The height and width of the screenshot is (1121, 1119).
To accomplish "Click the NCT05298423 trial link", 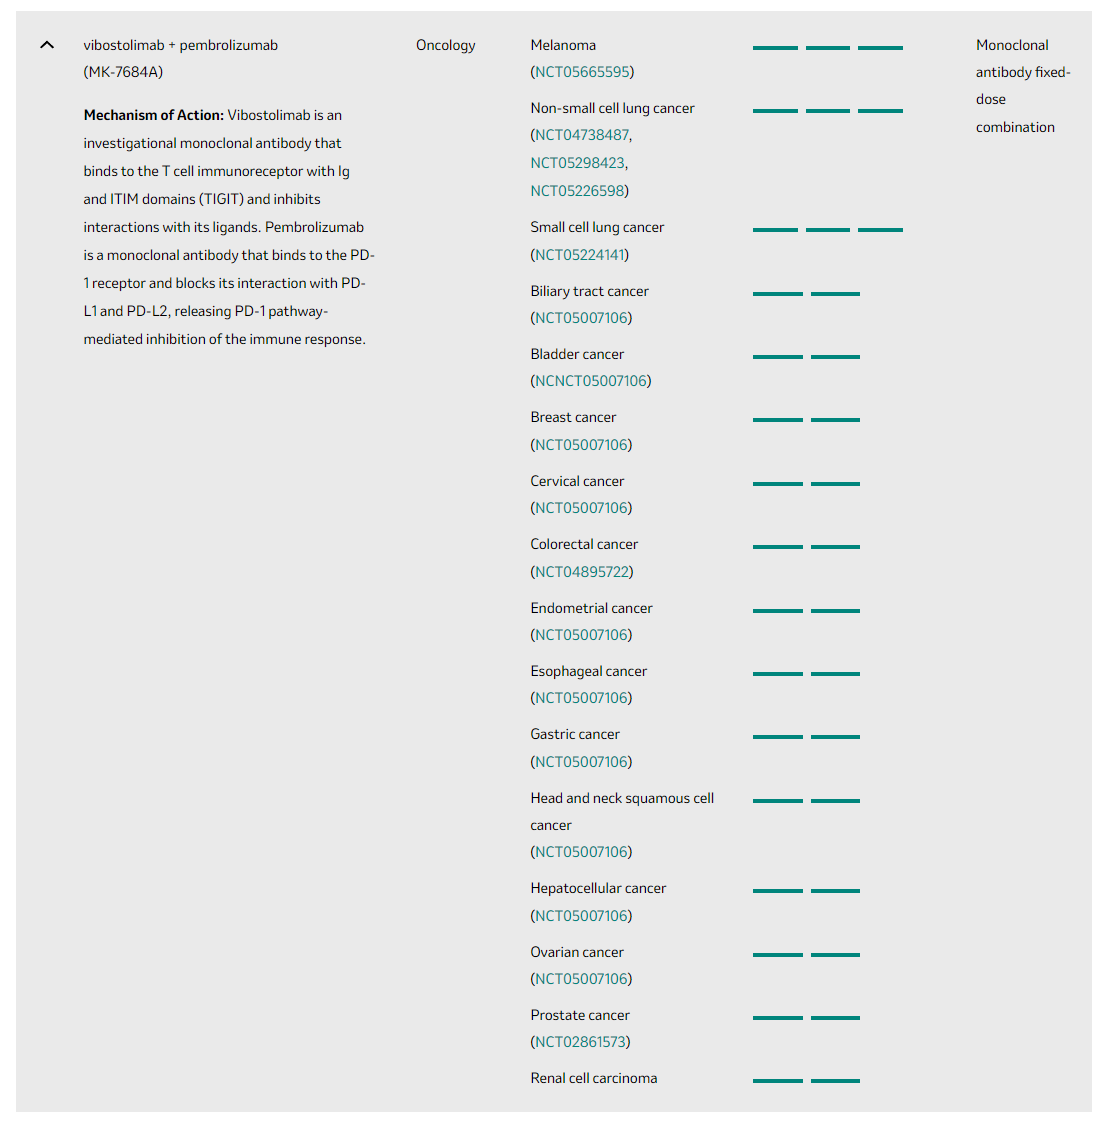I will (x=578, y=163).
